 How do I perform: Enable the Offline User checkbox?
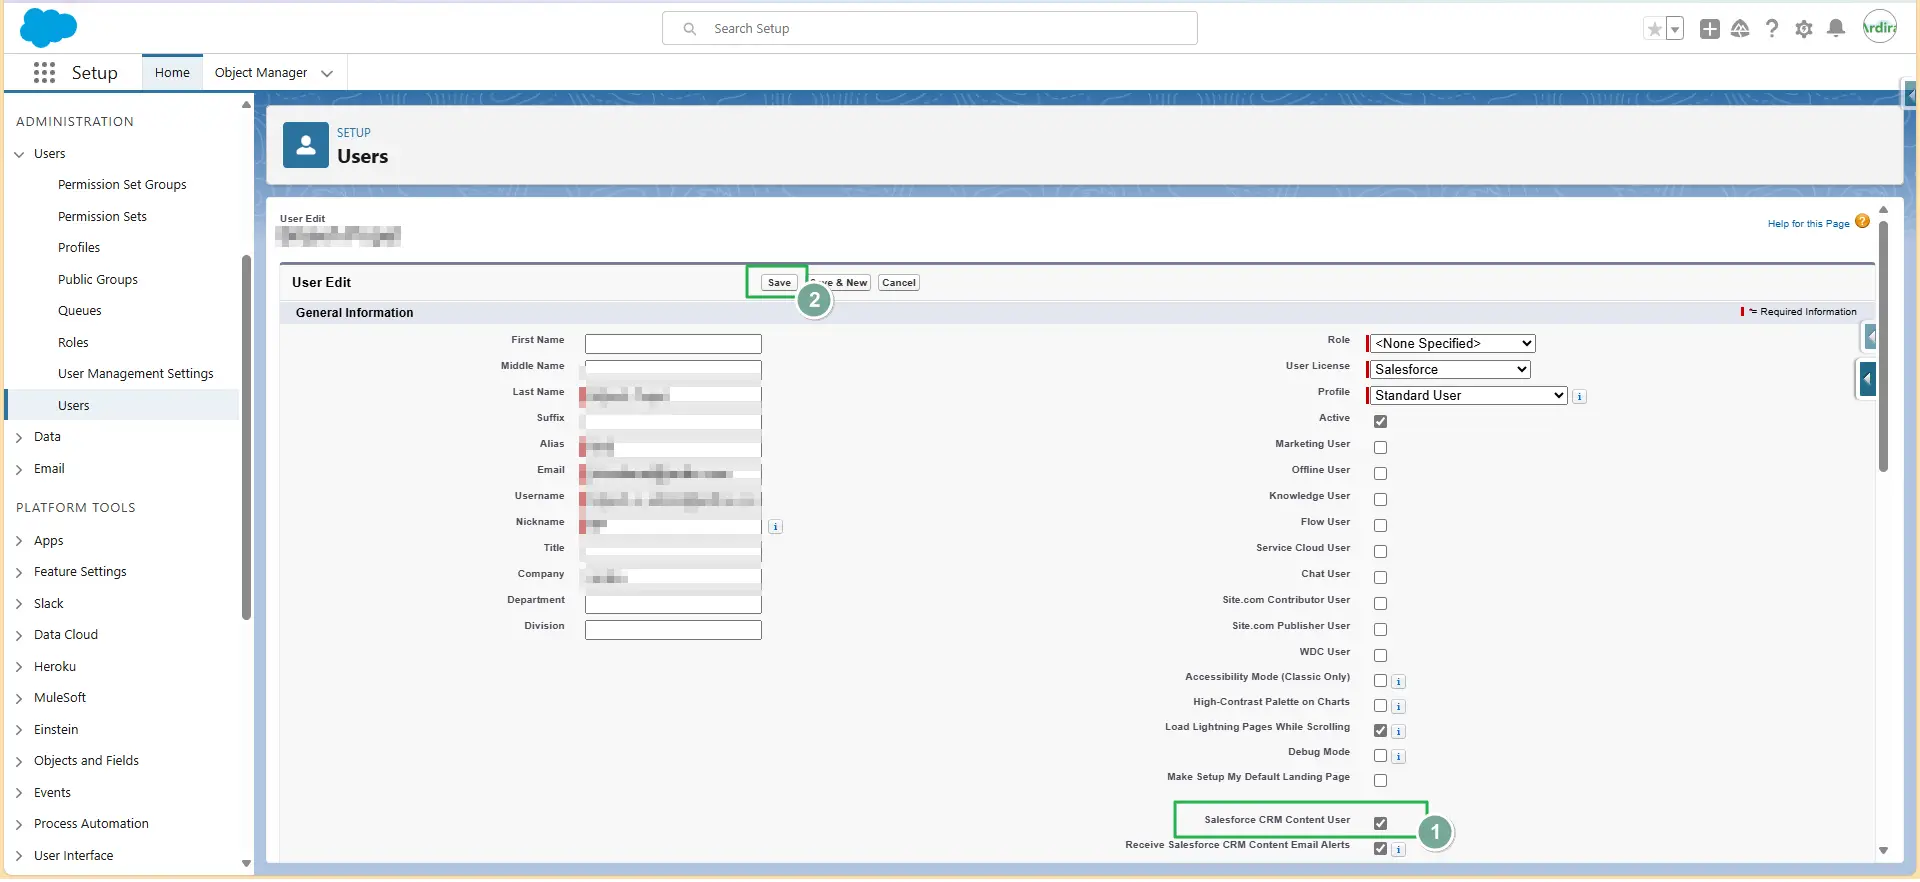1380,474
